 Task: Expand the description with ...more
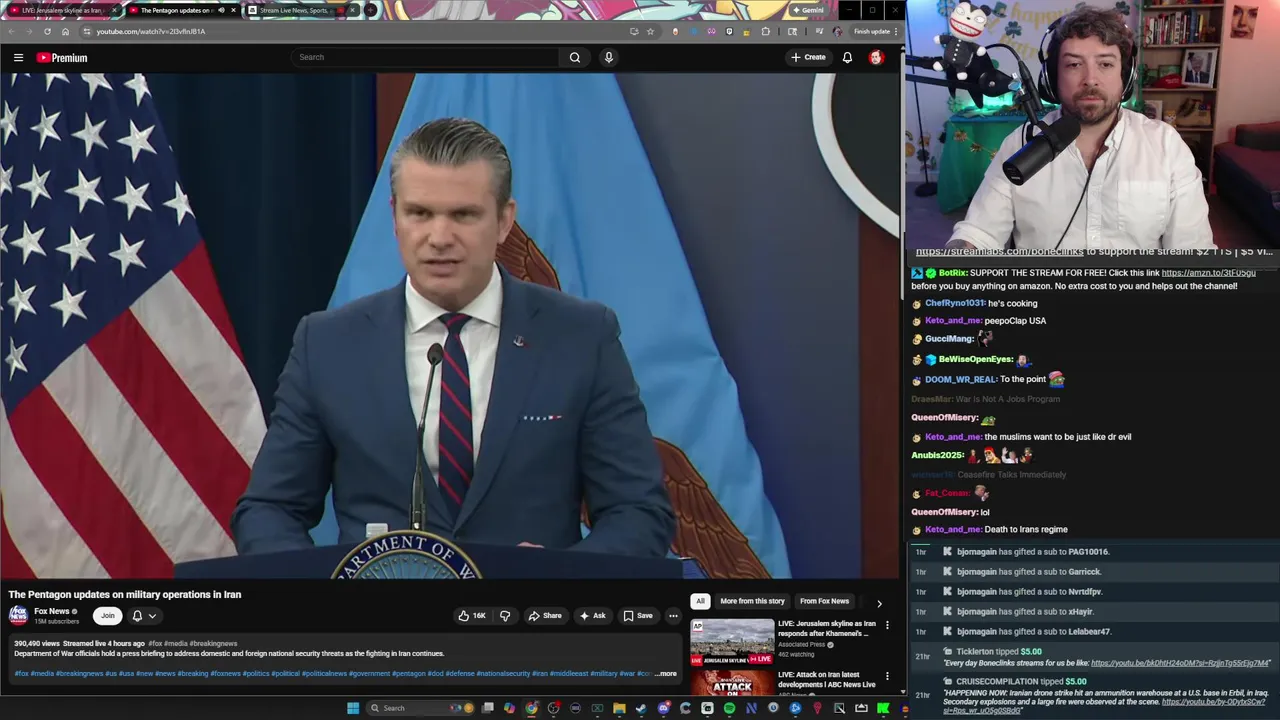pyautogui.click(x=666, y=674)
